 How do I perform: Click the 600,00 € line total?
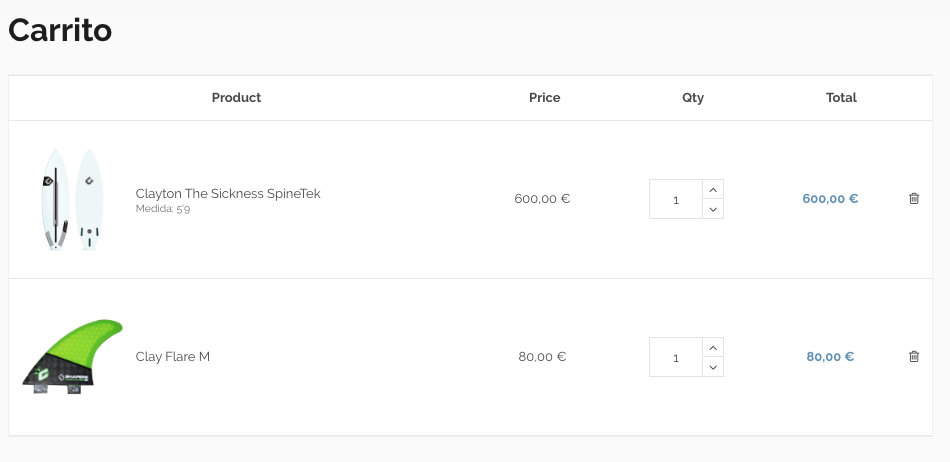(830, 199)
